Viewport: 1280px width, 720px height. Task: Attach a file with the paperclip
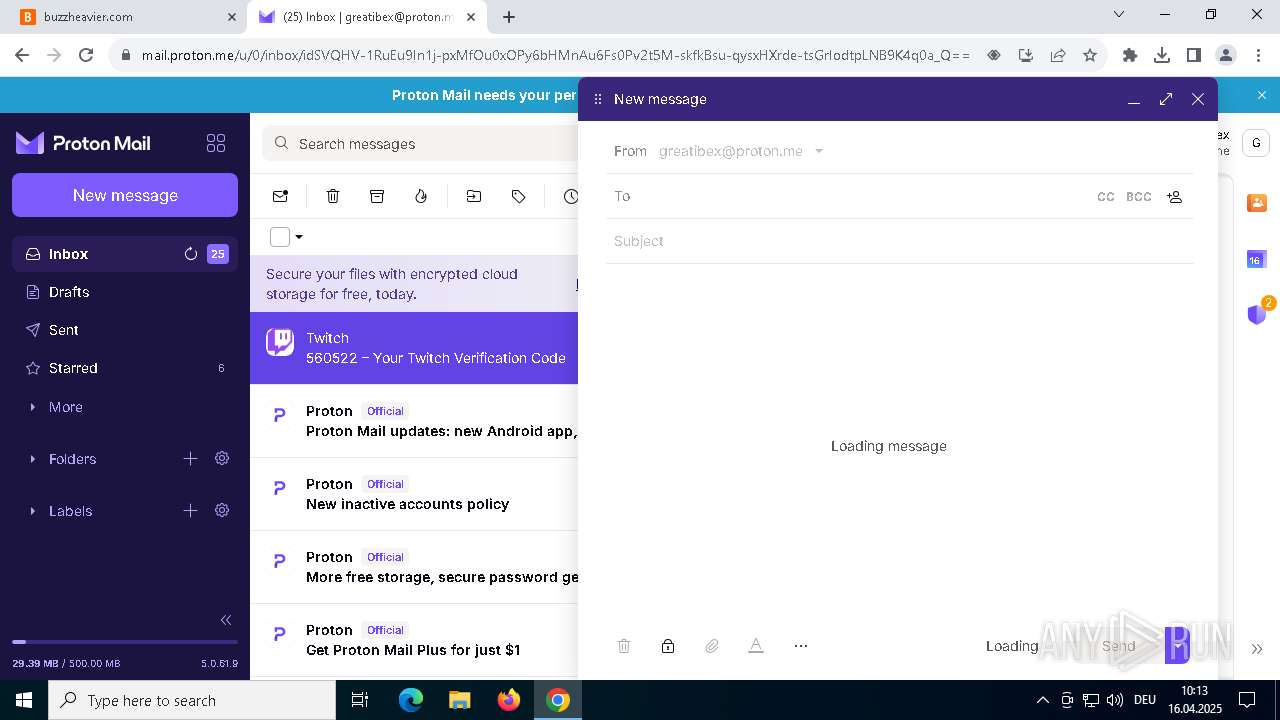[712, 646]
